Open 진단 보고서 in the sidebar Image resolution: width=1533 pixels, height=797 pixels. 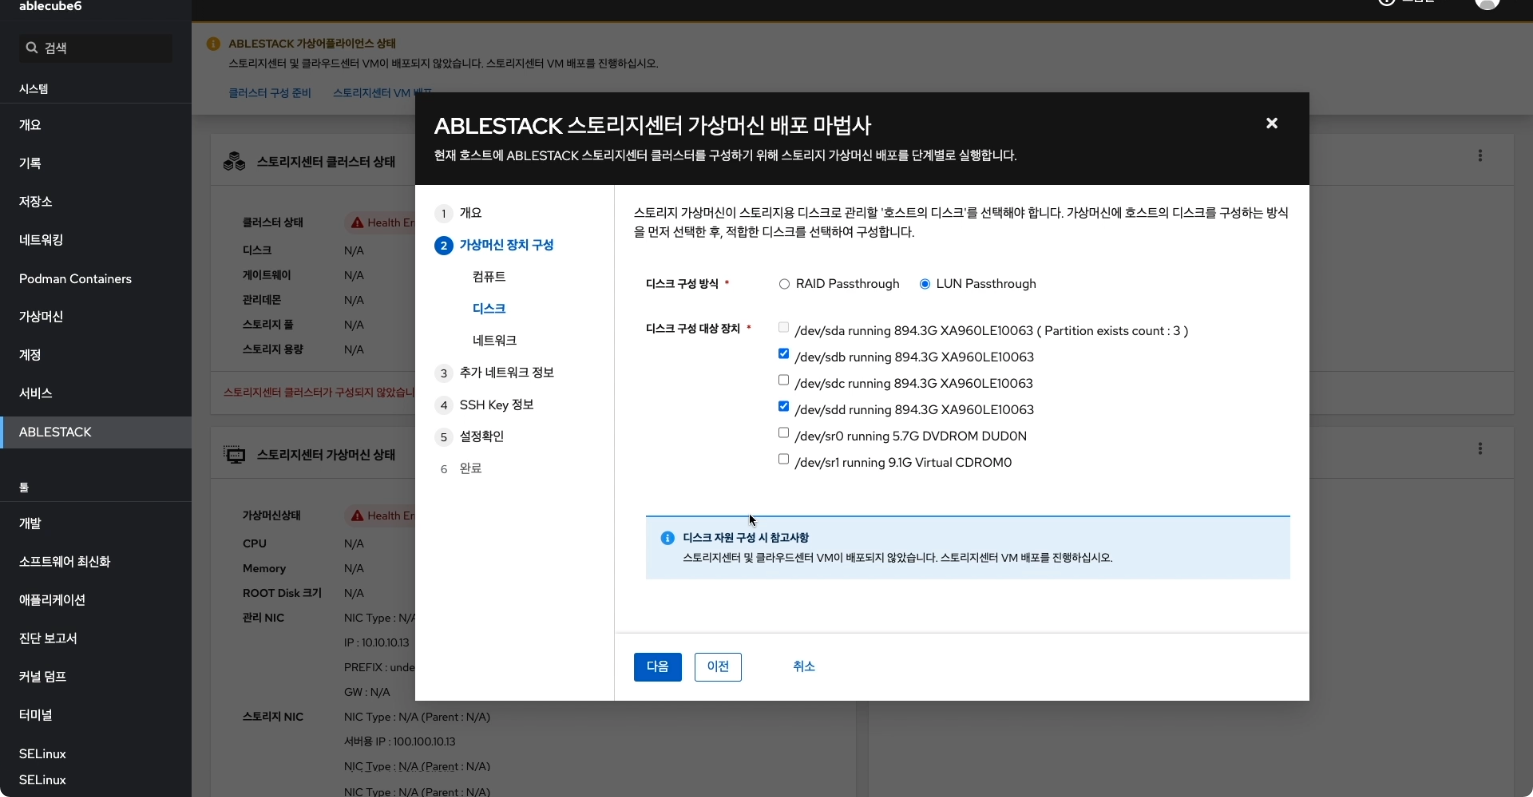pos(95,639)
